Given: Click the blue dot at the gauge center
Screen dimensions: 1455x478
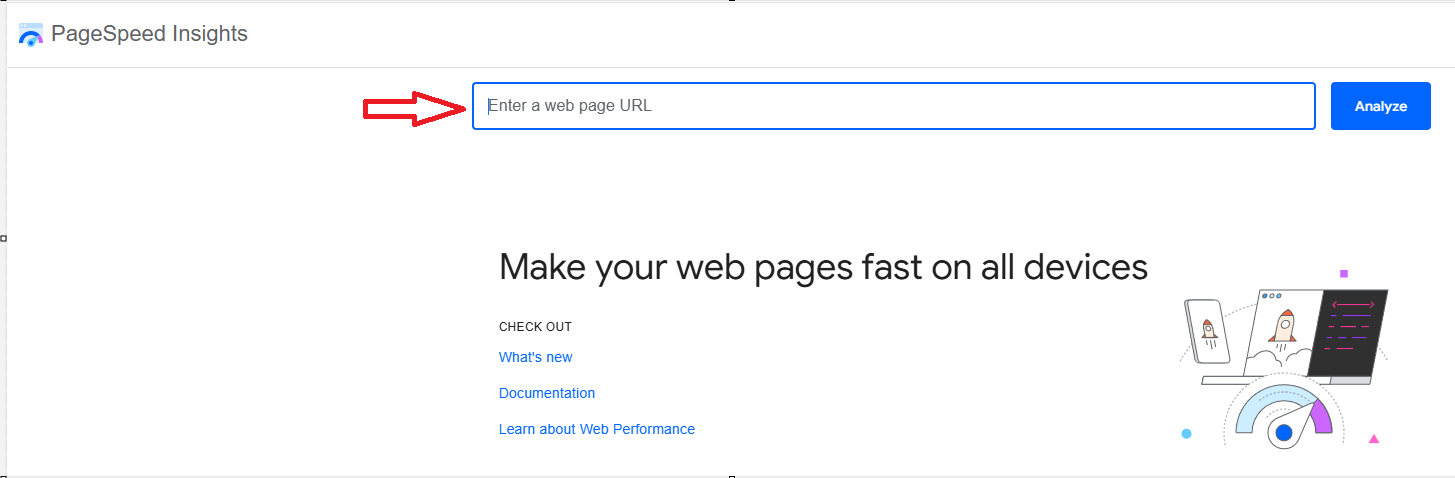Looking at the screenshot, I should [1284, 433].
